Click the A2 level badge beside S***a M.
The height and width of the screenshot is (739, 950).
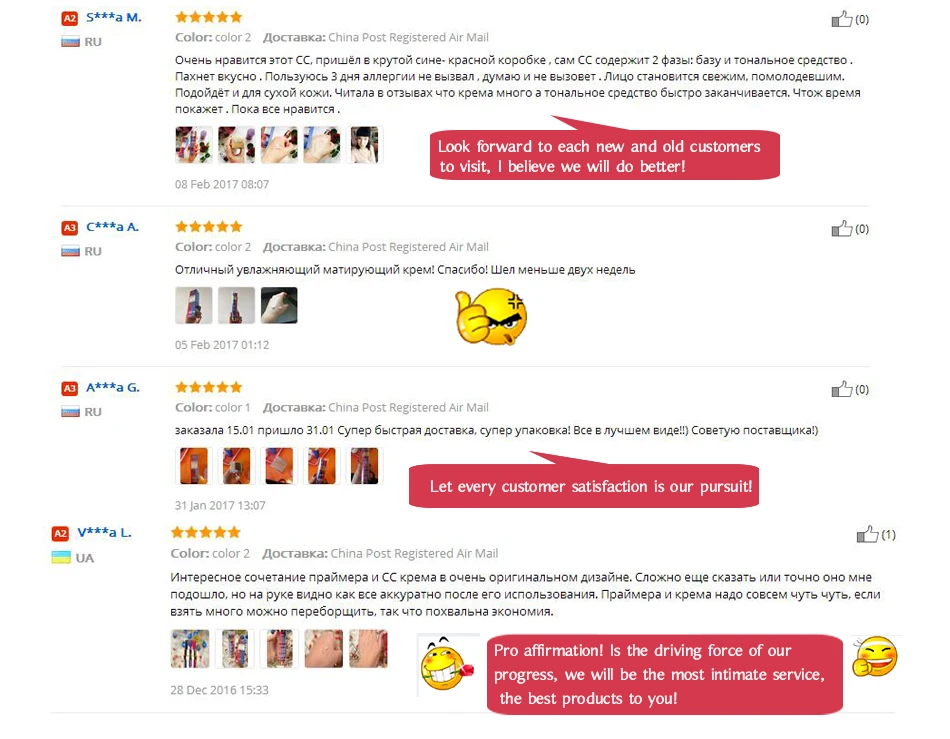[x=70, y=18]
